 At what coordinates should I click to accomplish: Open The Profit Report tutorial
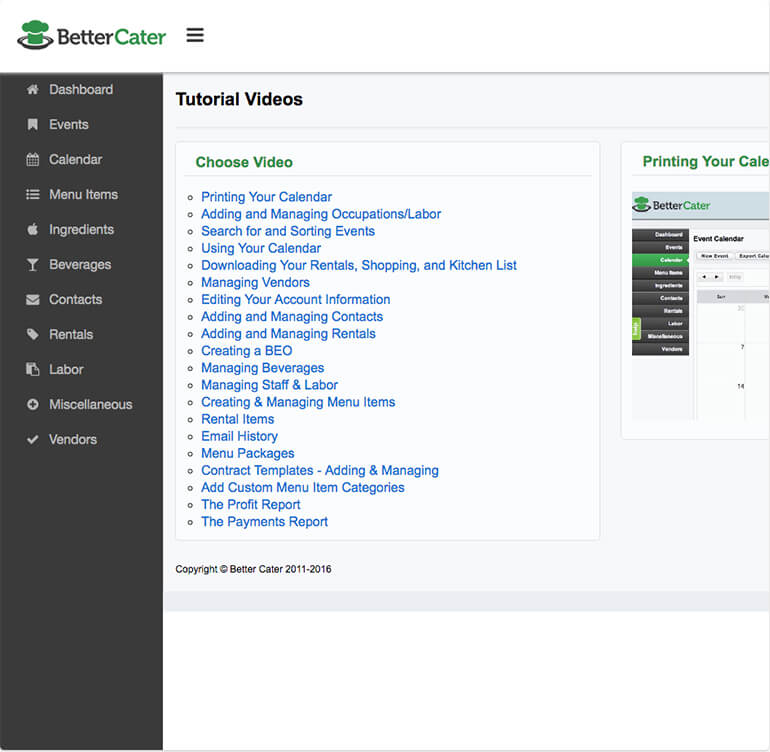pyautogui.click(x=250, y=505)
